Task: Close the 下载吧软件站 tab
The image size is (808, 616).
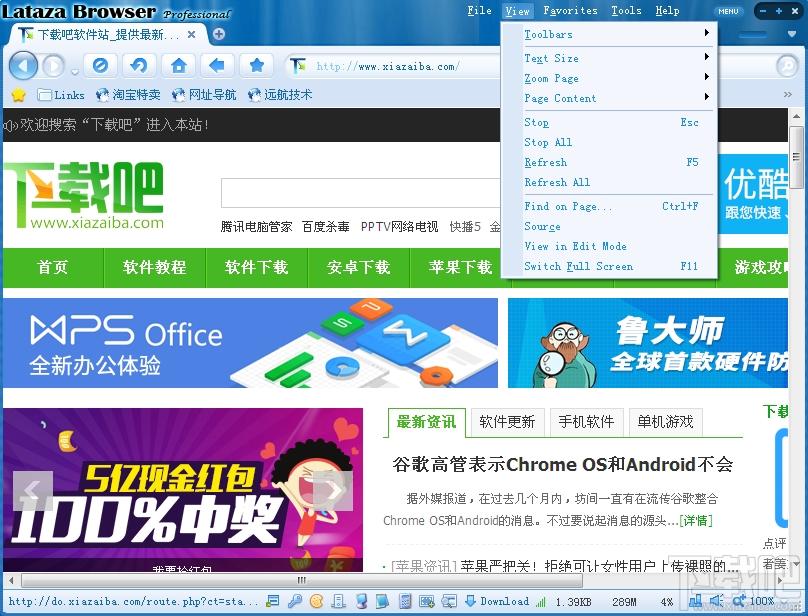Action: (191, 35)
